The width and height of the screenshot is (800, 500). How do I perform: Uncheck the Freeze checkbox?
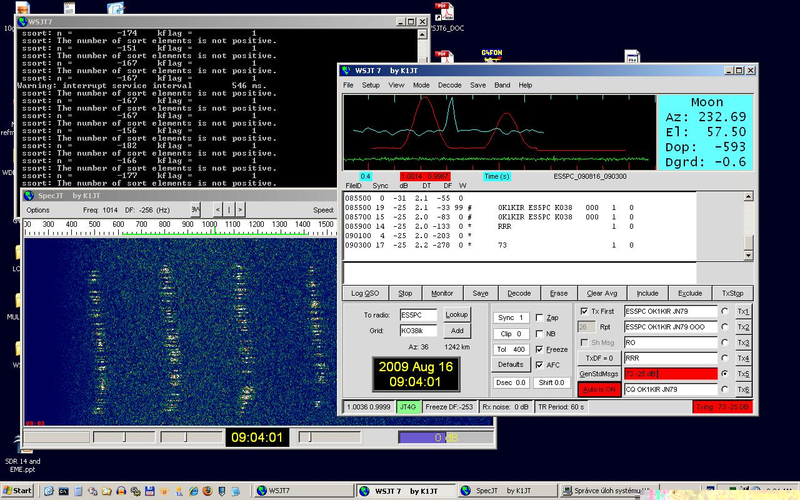click(539, 349)
